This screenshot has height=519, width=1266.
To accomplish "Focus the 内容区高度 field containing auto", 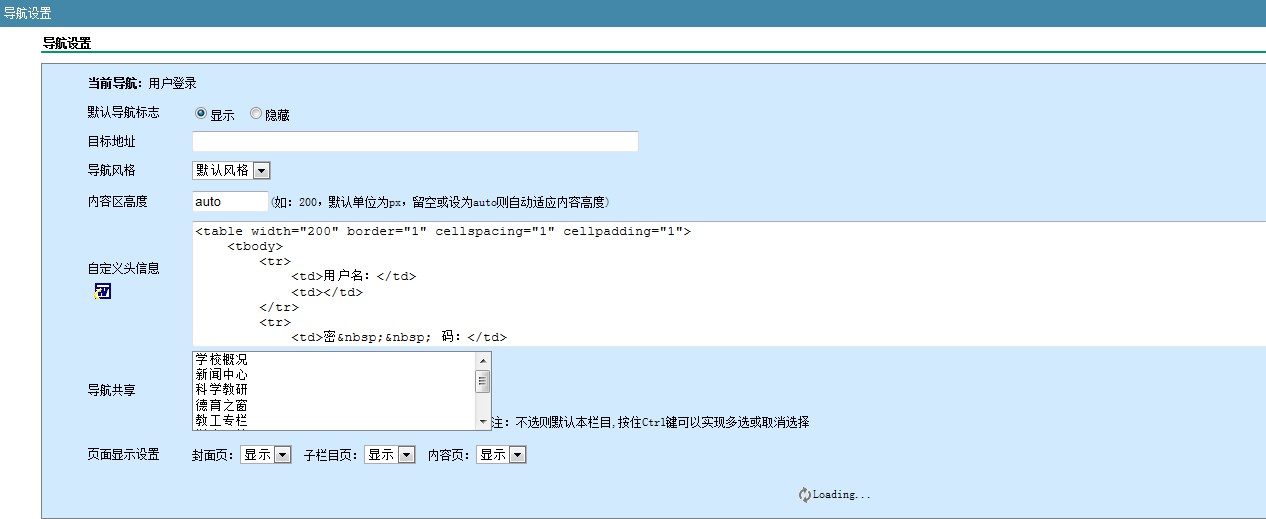I will [230, 202].
